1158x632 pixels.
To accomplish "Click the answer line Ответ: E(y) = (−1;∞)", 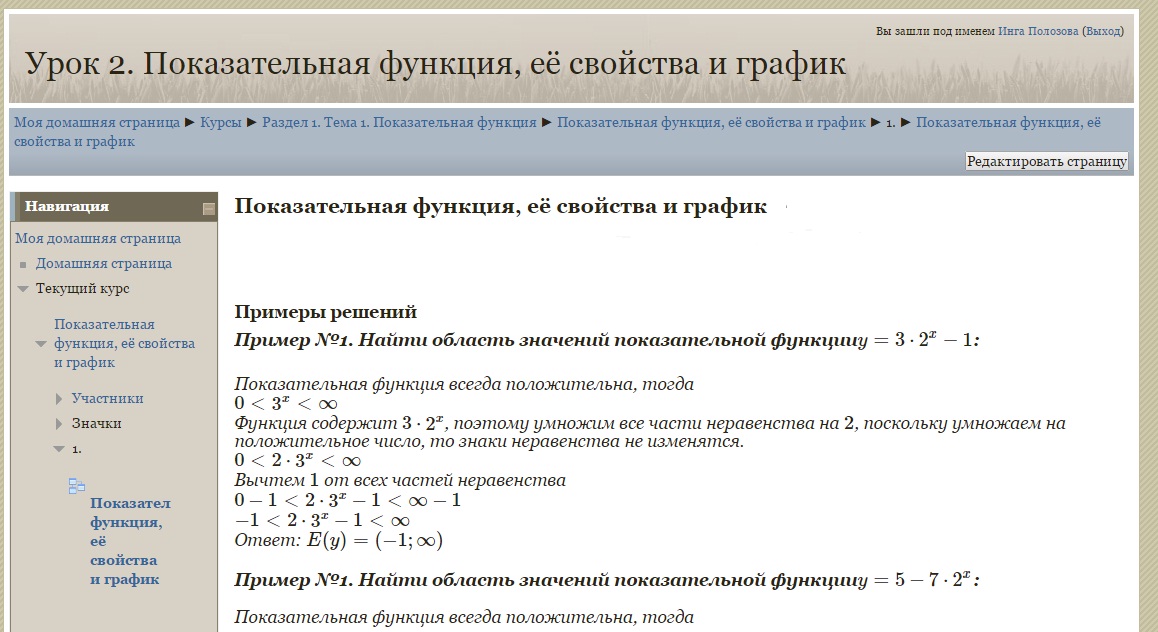I will (x=339, y=540).
